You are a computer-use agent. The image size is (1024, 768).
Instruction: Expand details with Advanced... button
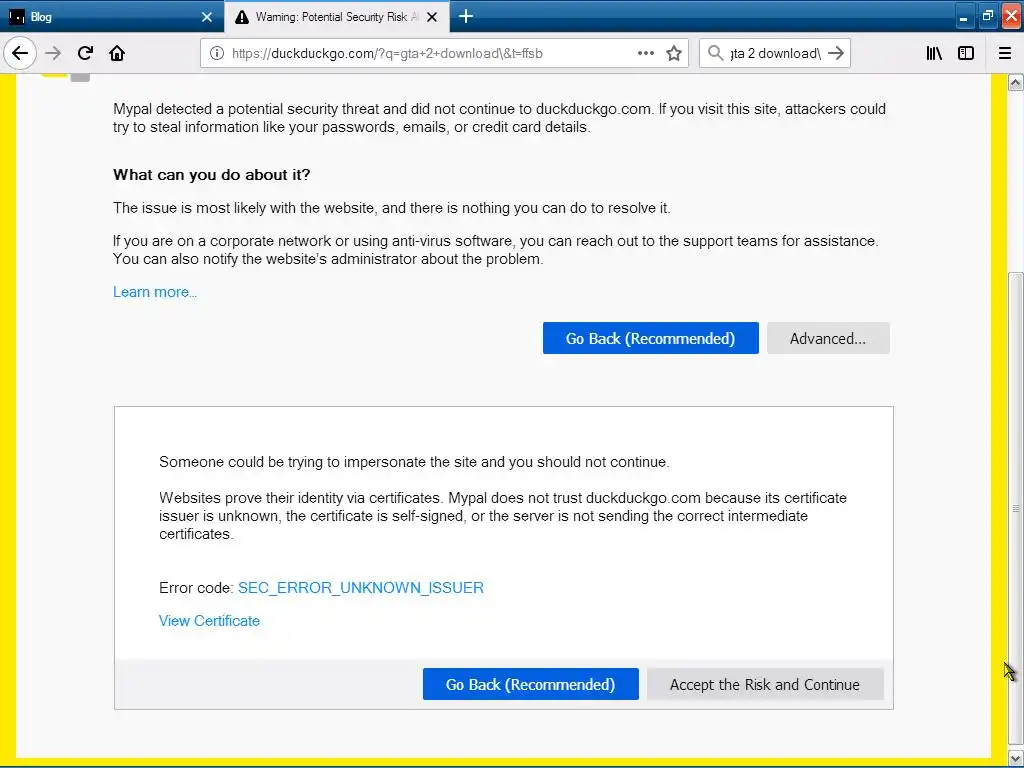(828, 338)
